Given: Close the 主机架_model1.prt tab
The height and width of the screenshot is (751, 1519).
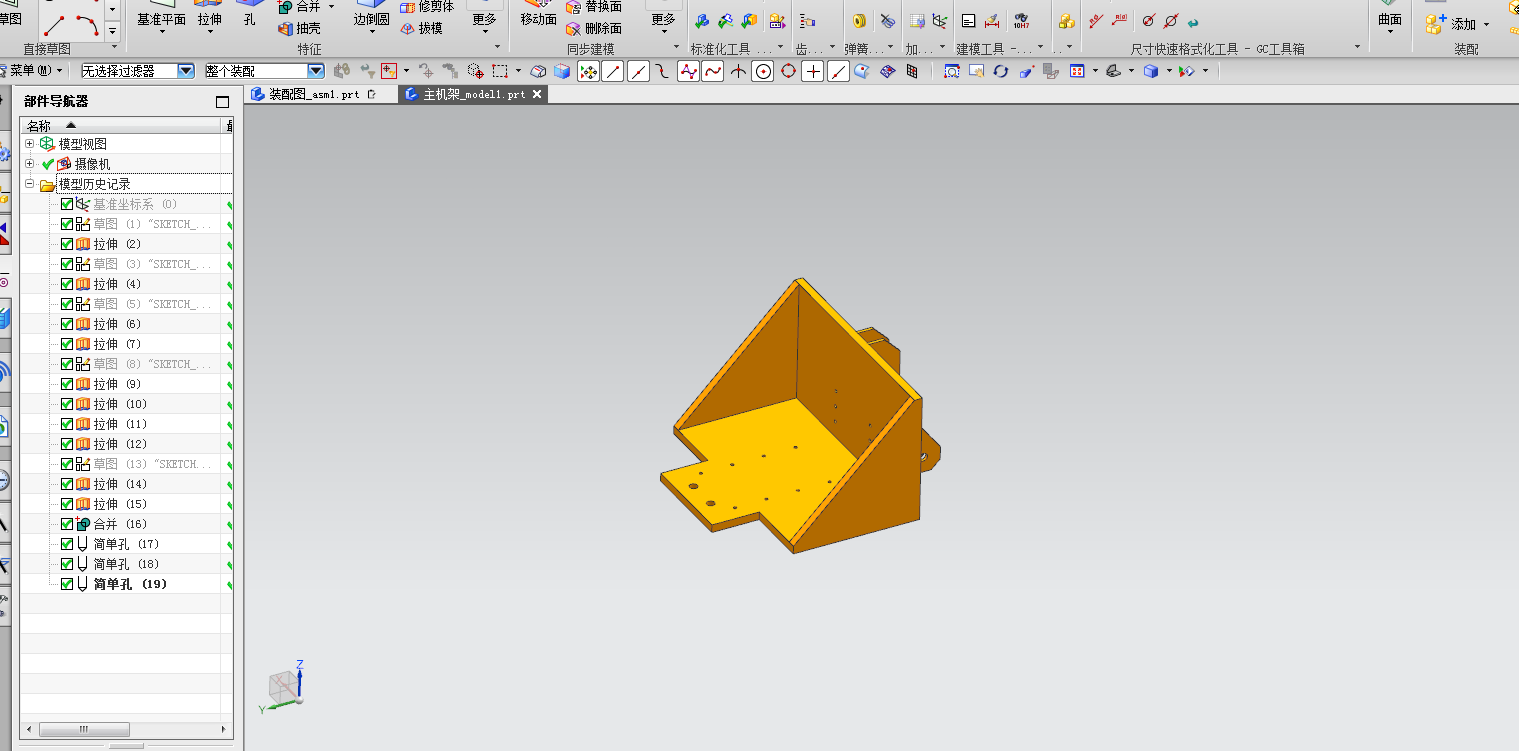Looking at the screenshot, I should pyautogui.click(x=537, y=94).
